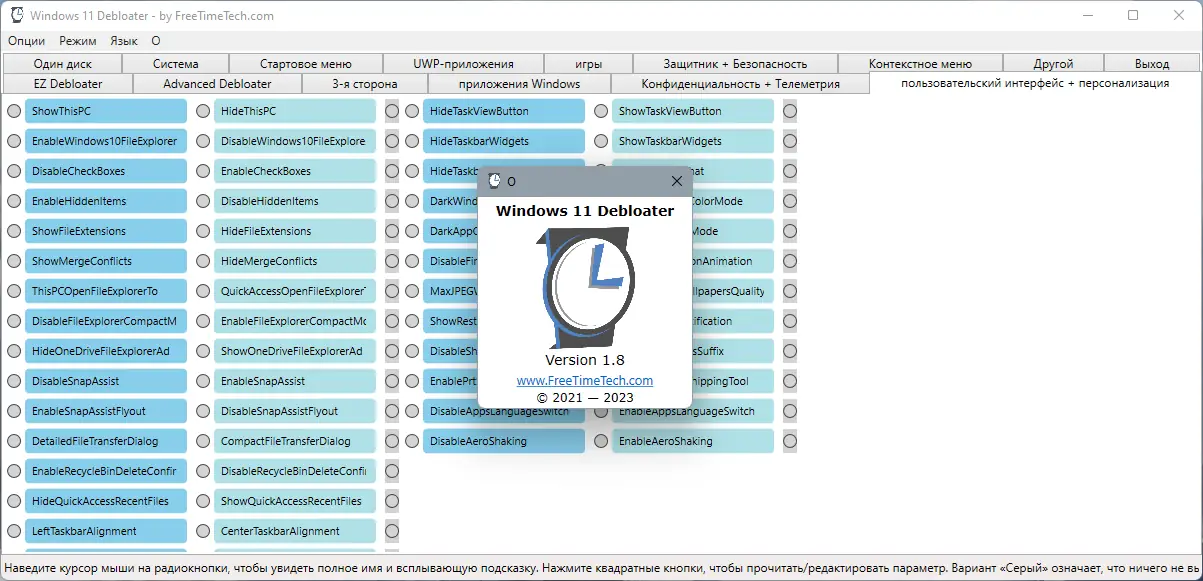The height and width of the screenshot is (581, 1203).
Task: Select the DisableCheckBoxes radio button
Action: click(x=14, y=171)
